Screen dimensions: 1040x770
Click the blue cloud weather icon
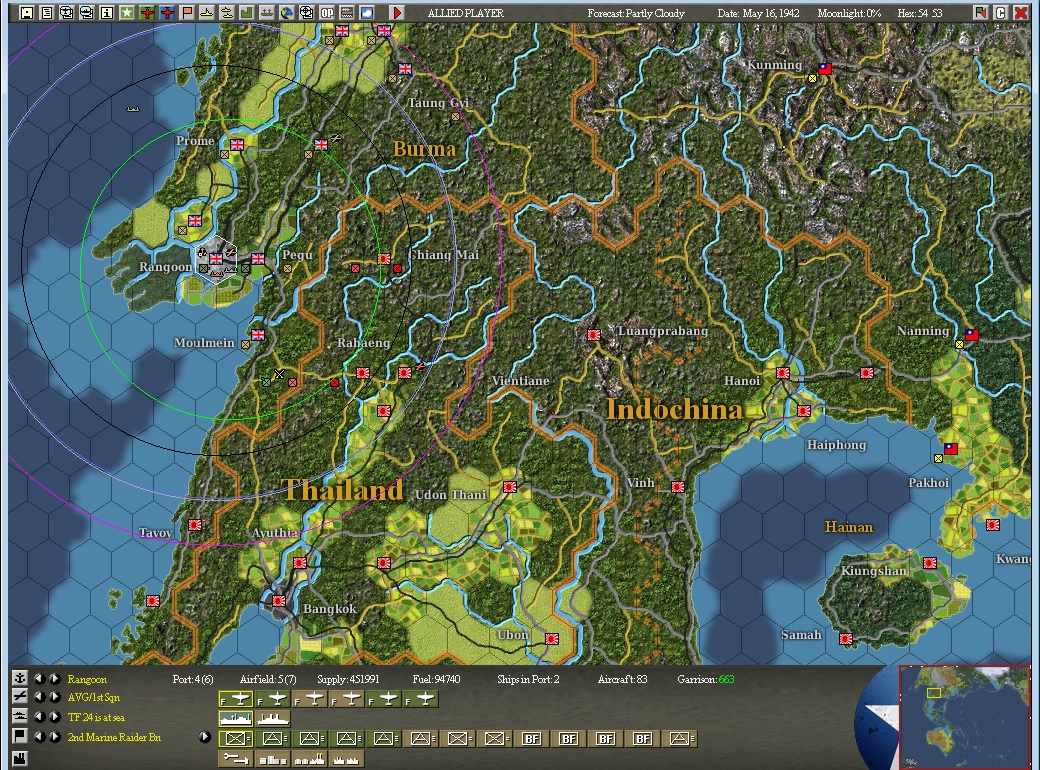tap(367, 12)
